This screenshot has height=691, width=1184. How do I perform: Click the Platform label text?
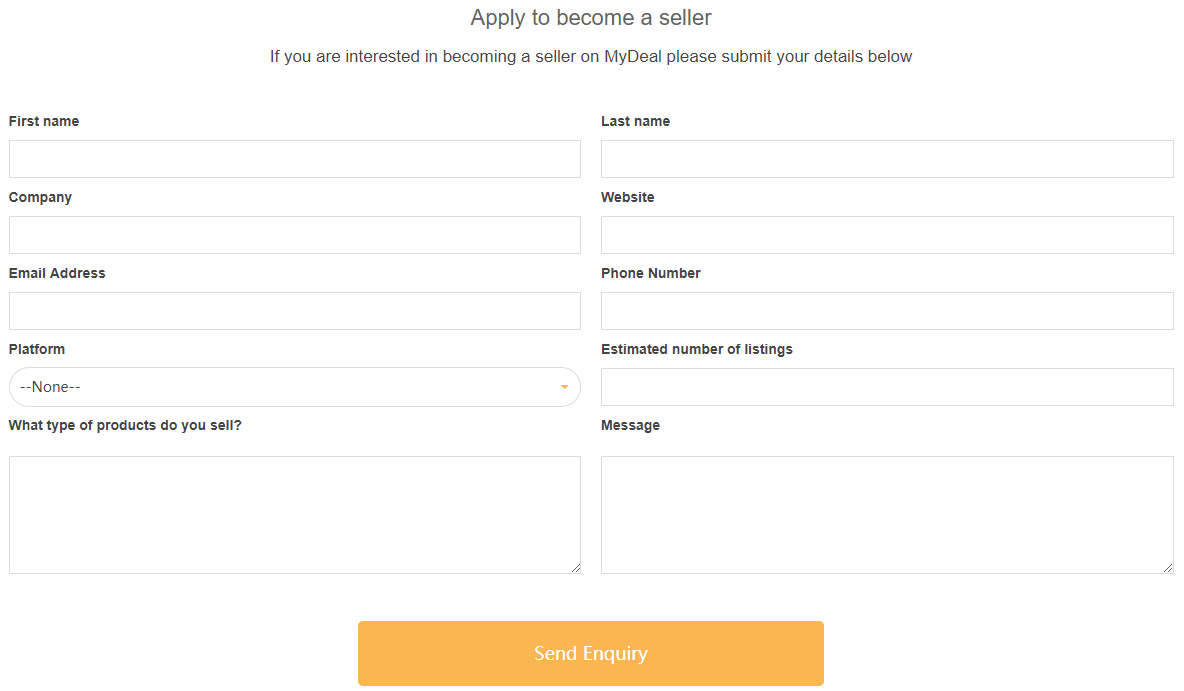(37, 349)
